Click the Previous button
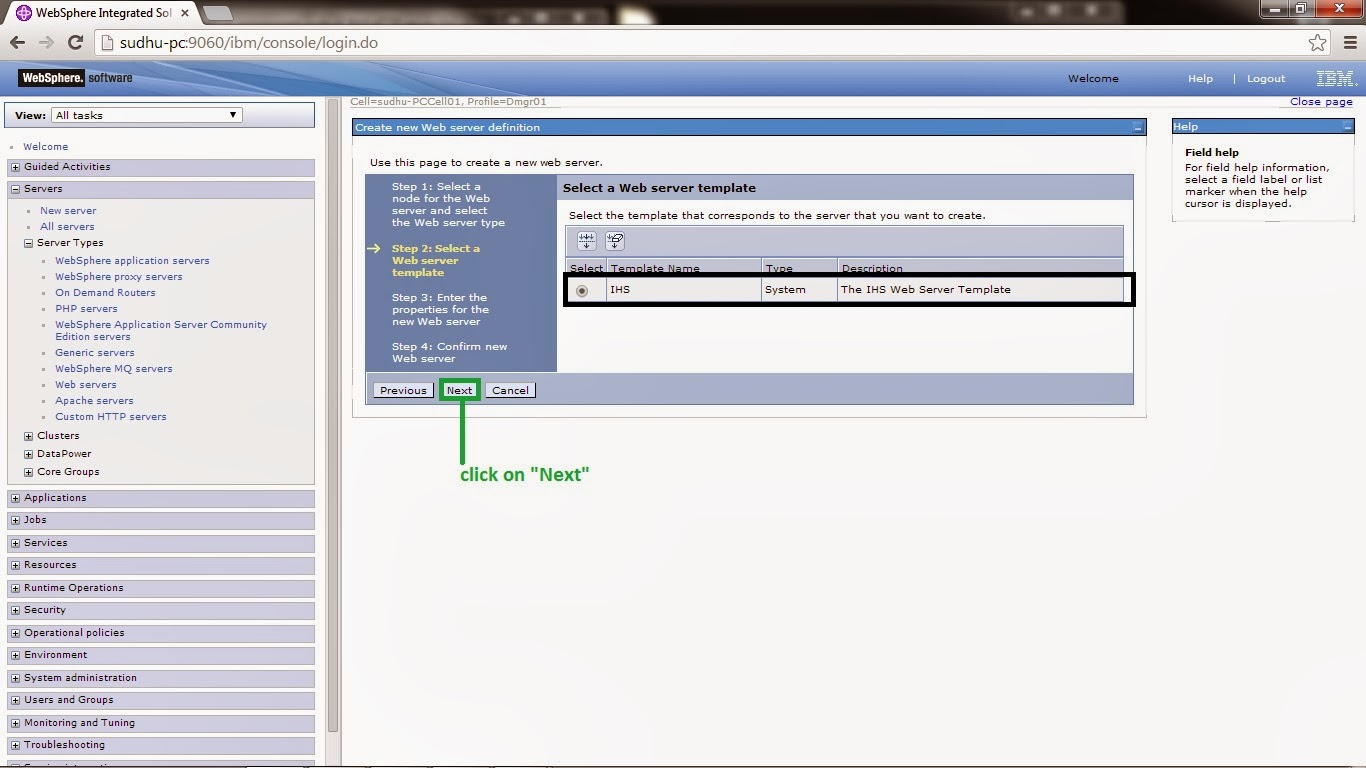Screen dimensions: 1366x768 click(x=403, y=390)
